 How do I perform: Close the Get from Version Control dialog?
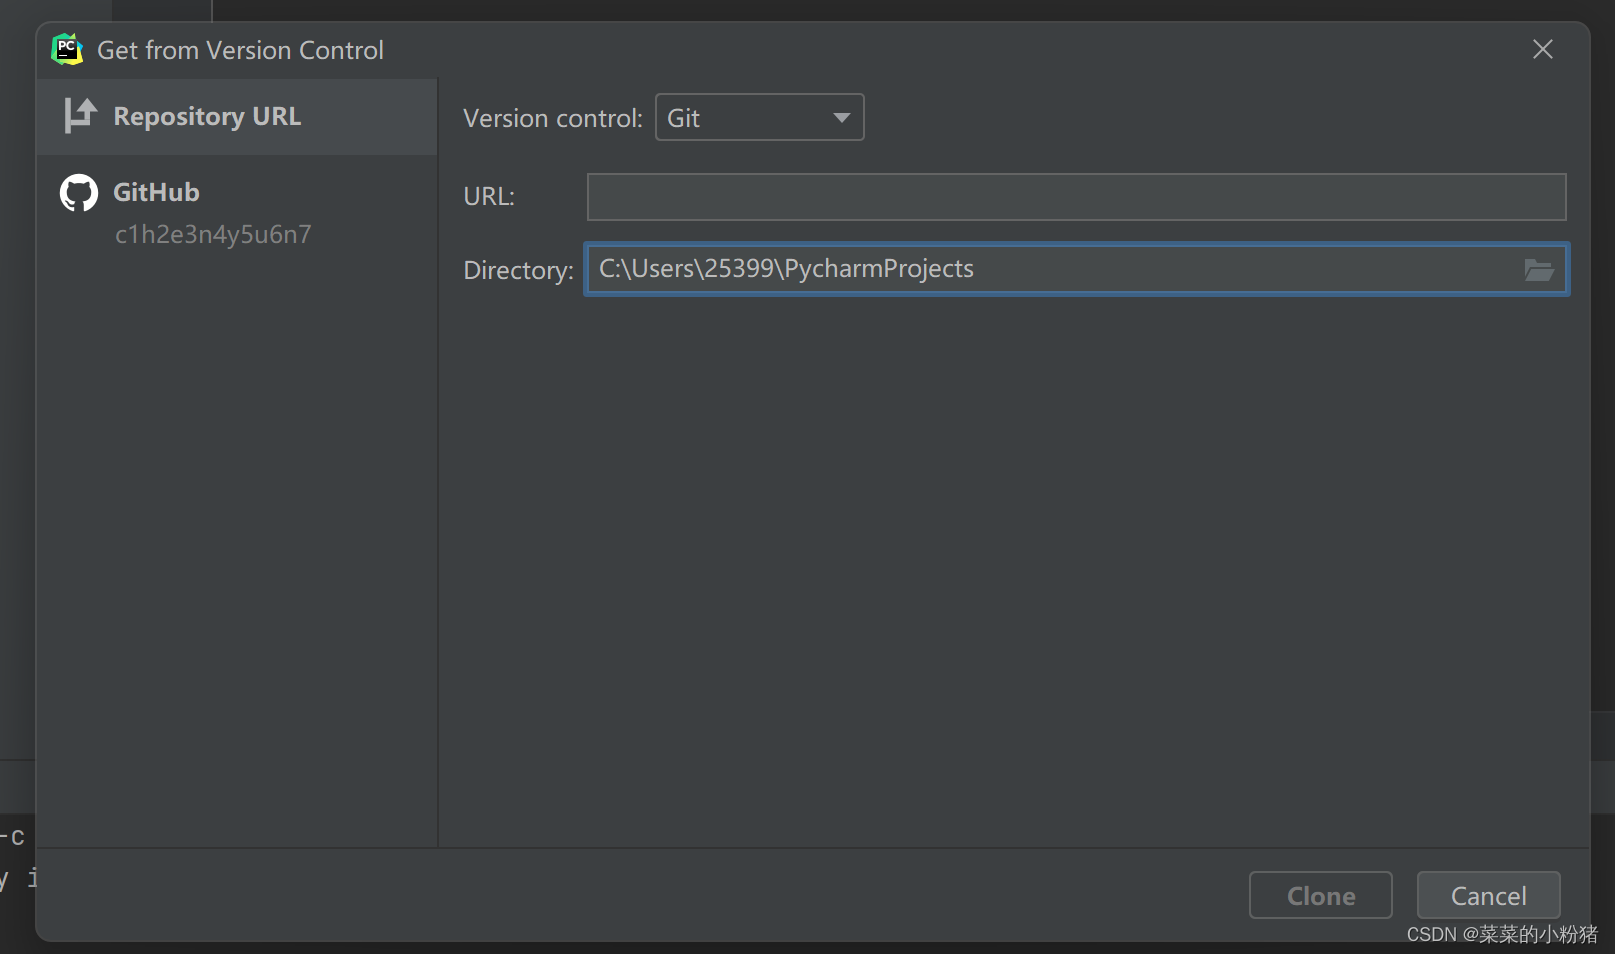point(1542,49)
